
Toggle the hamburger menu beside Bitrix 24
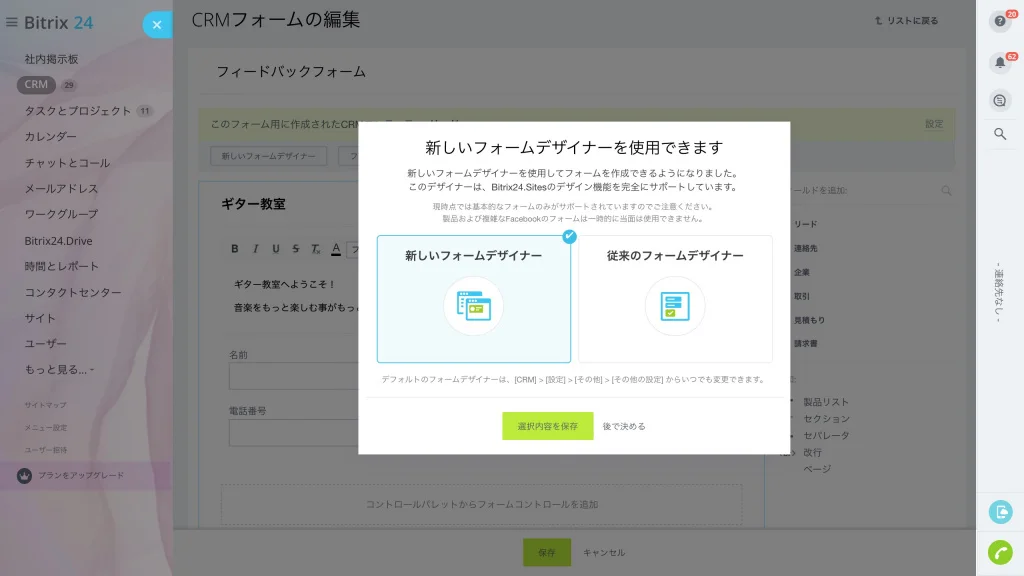[x=11, y=22]
